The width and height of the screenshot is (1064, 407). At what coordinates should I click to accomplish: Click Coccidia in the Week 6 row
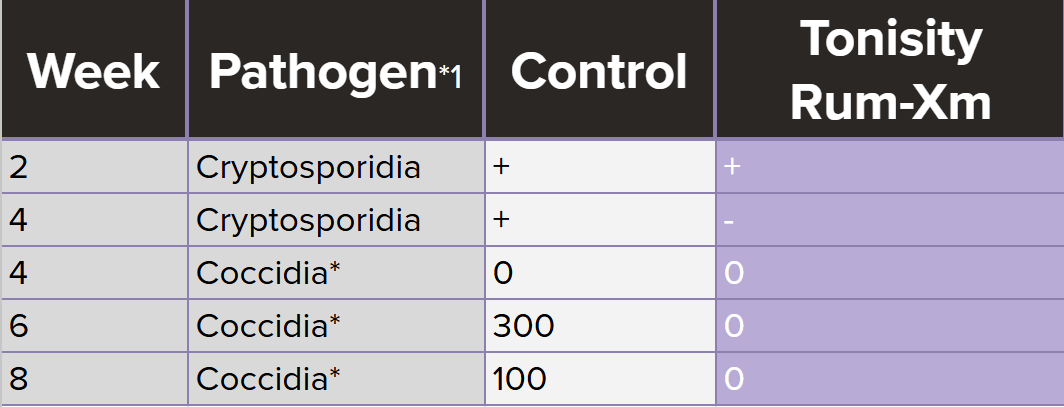pos(269,326)
